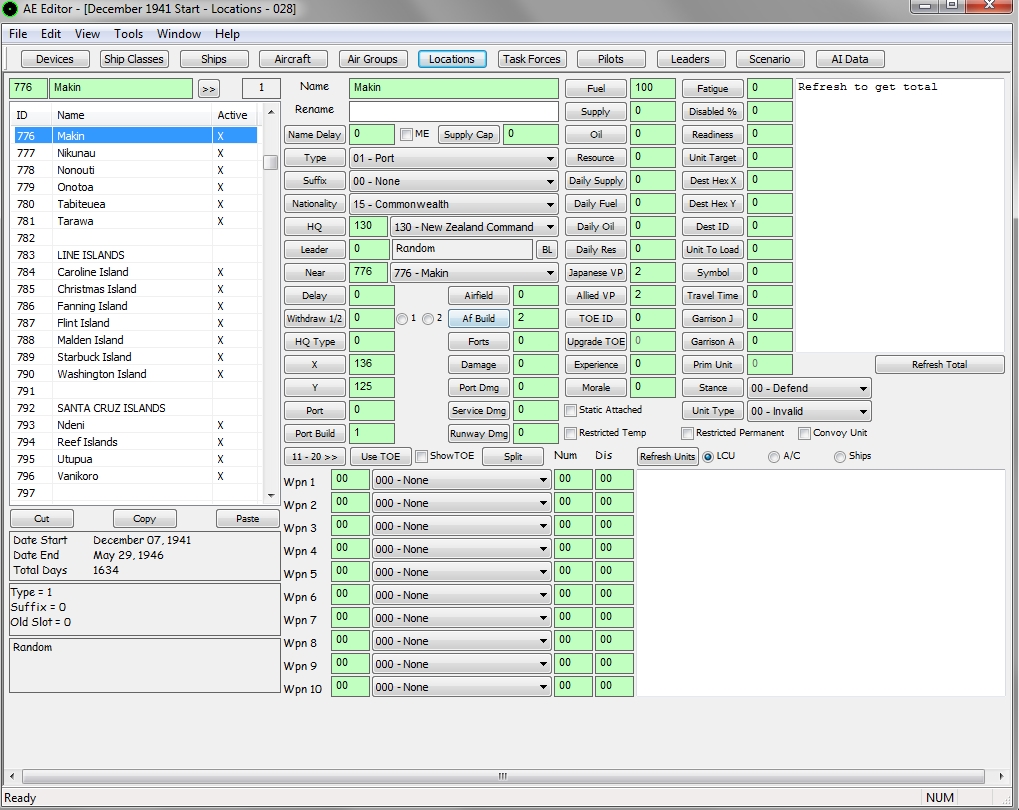Open the Unit Type dropdown
The width and height of the screenshot is (1019, 810).
[x=809, y=410]
